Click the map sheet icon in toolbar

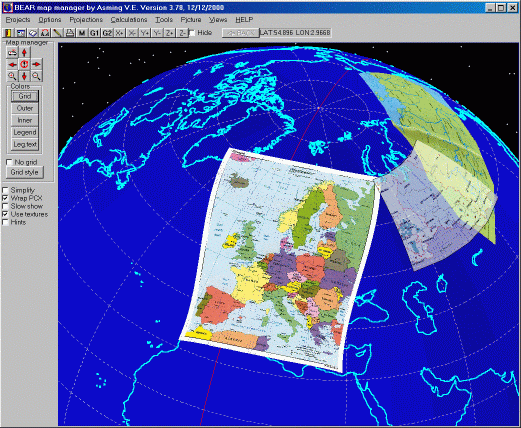click(x=33, y=33)
